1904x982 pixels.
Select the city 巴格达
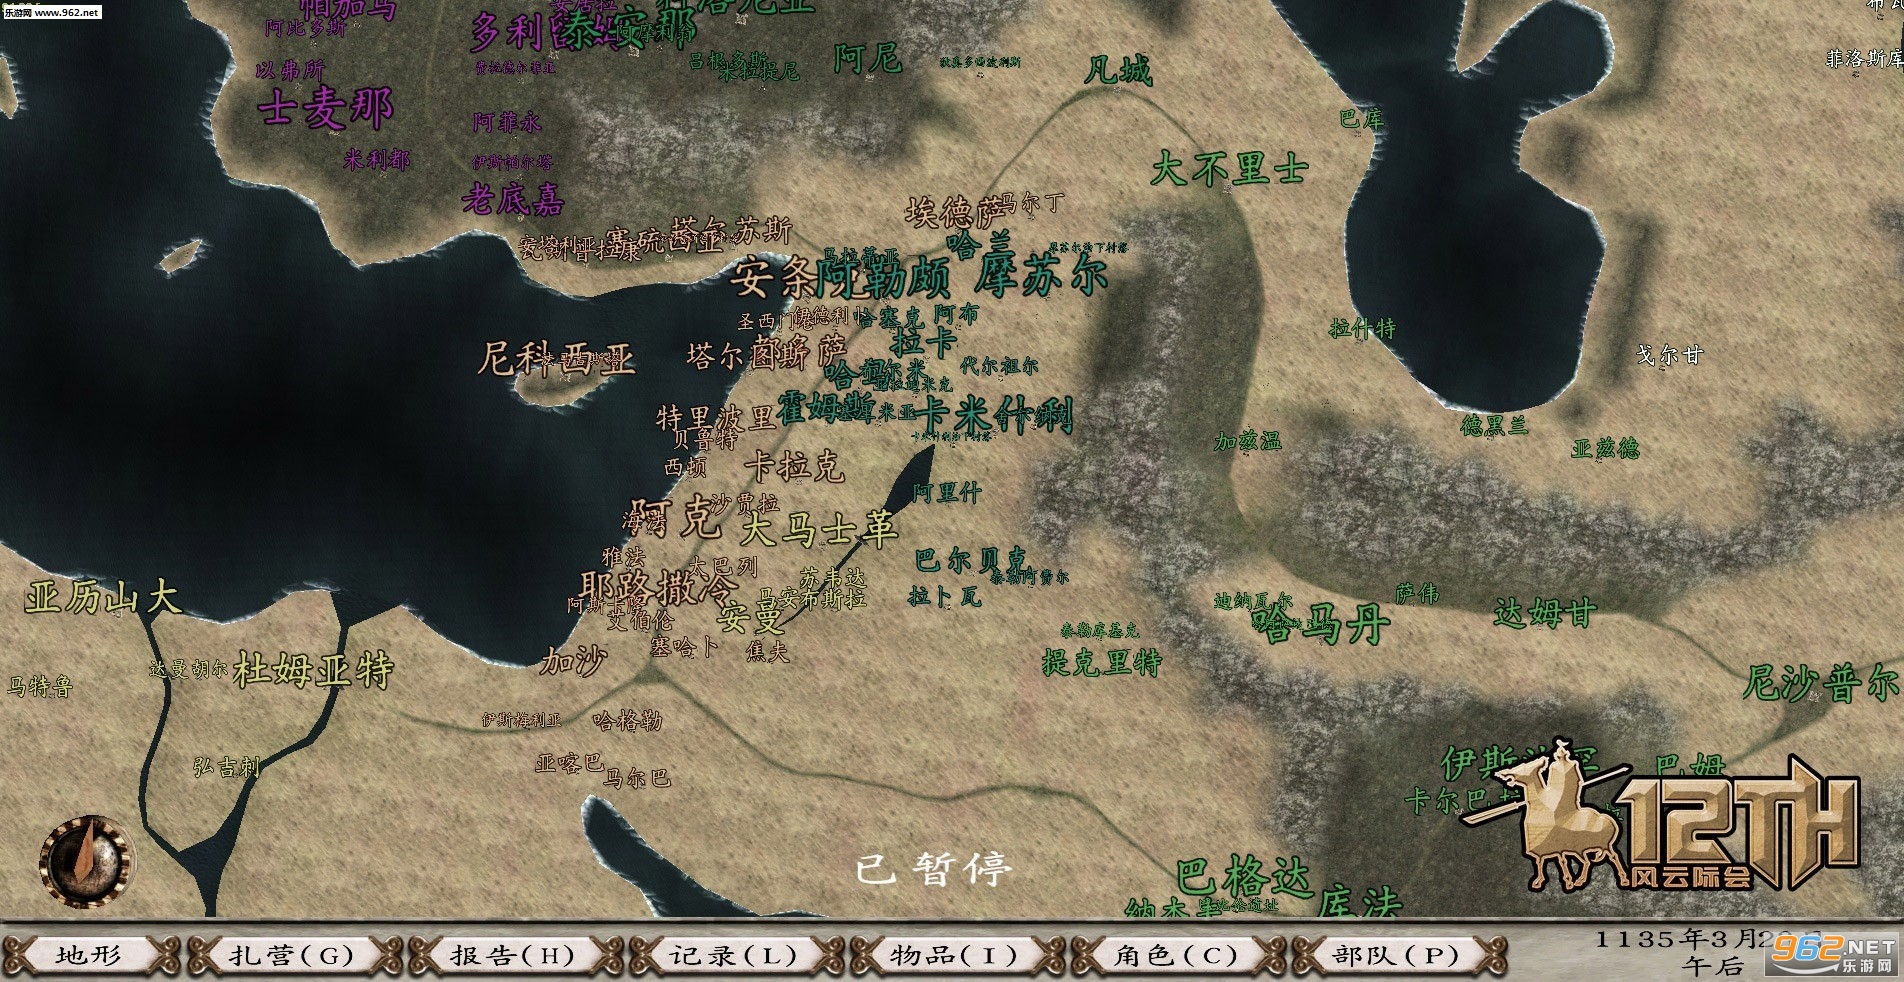point(1243,877)
